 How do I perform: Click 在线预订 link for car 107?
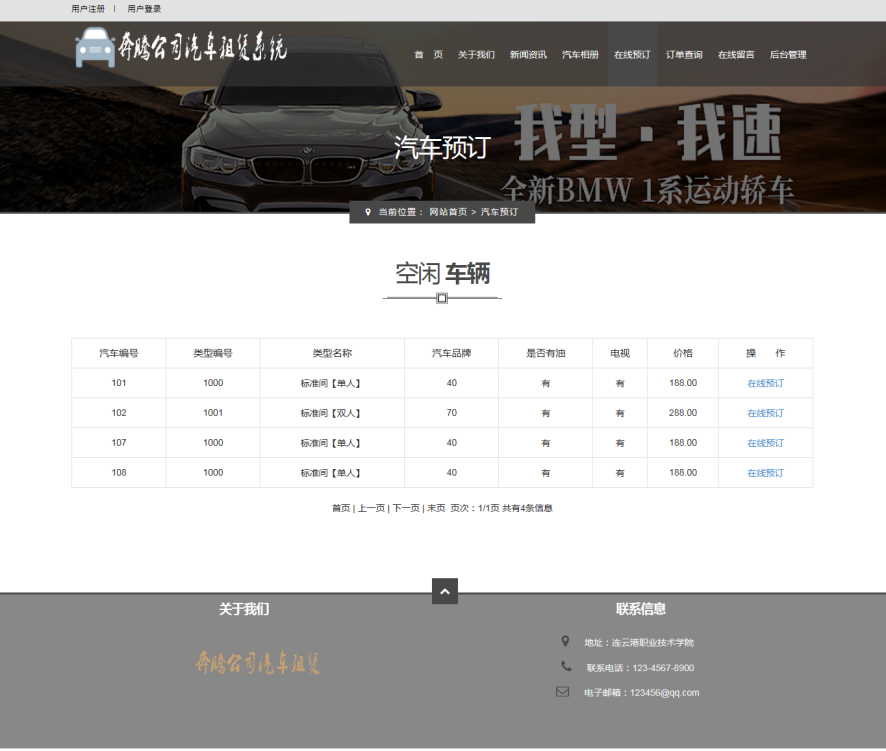pos(766,443)
